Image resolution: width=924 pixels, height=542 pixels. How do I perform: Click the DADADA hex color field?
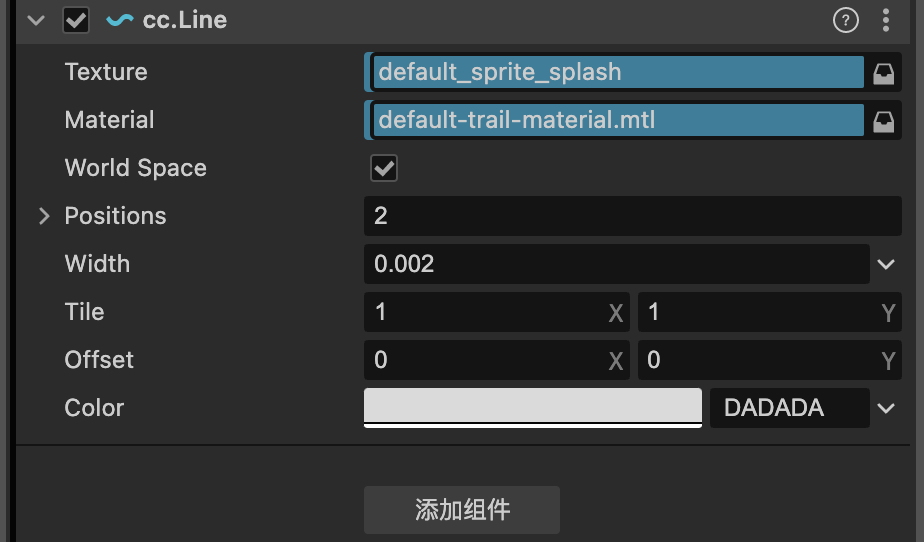coord(788,408)
